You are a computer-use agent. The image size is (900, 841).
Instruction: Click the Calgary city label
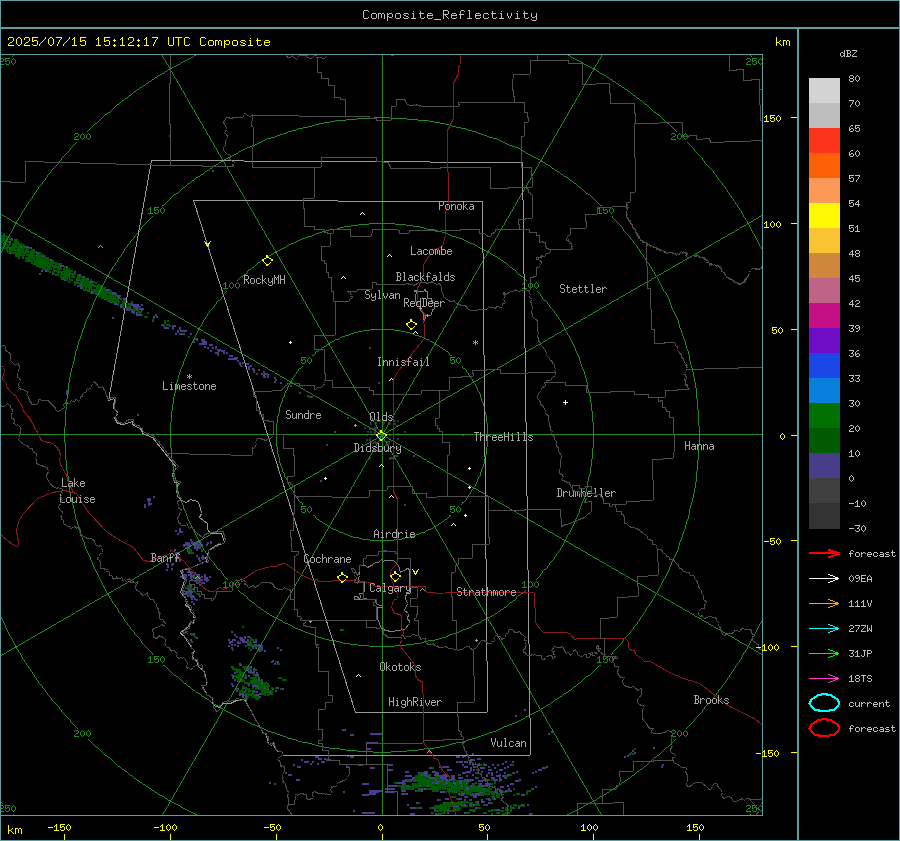[x=390, y=588]
